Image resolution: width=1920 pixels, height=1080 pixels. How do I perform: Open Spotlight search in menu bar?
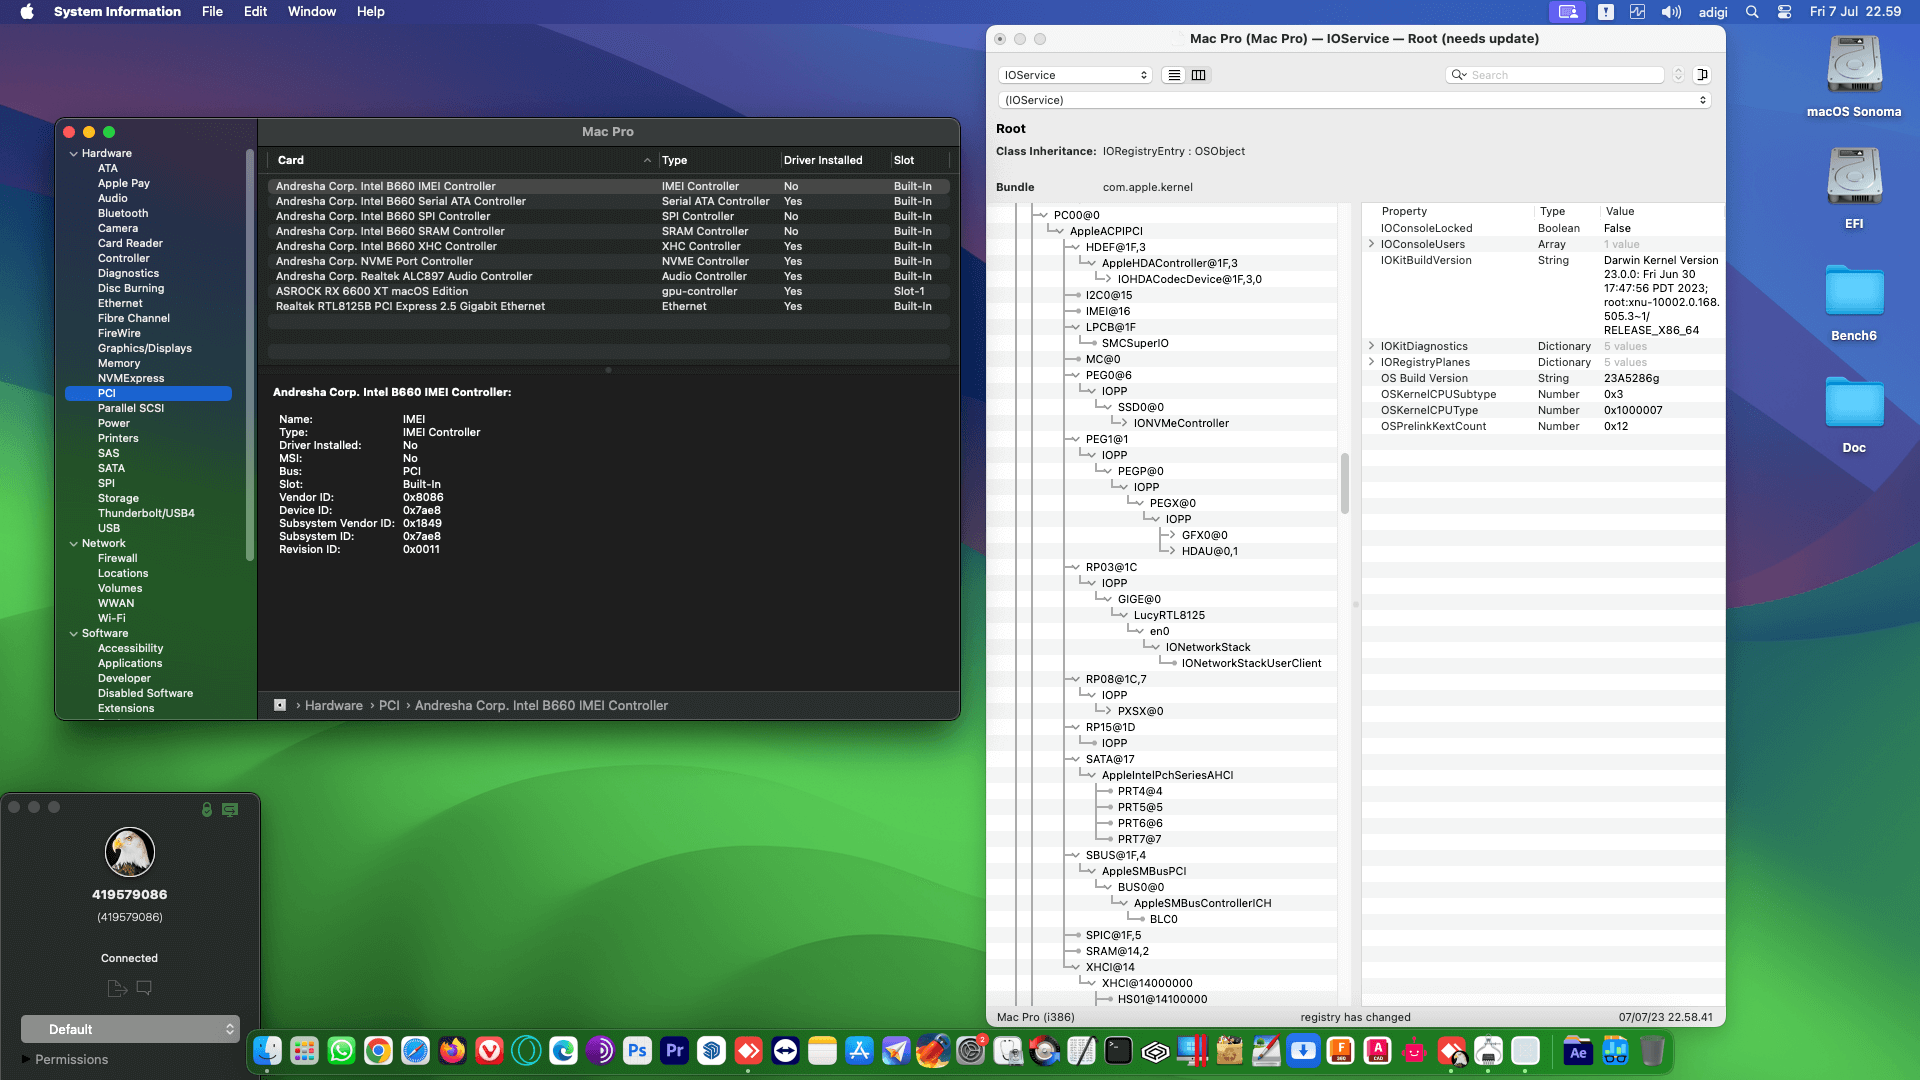tap(1752, 12)
